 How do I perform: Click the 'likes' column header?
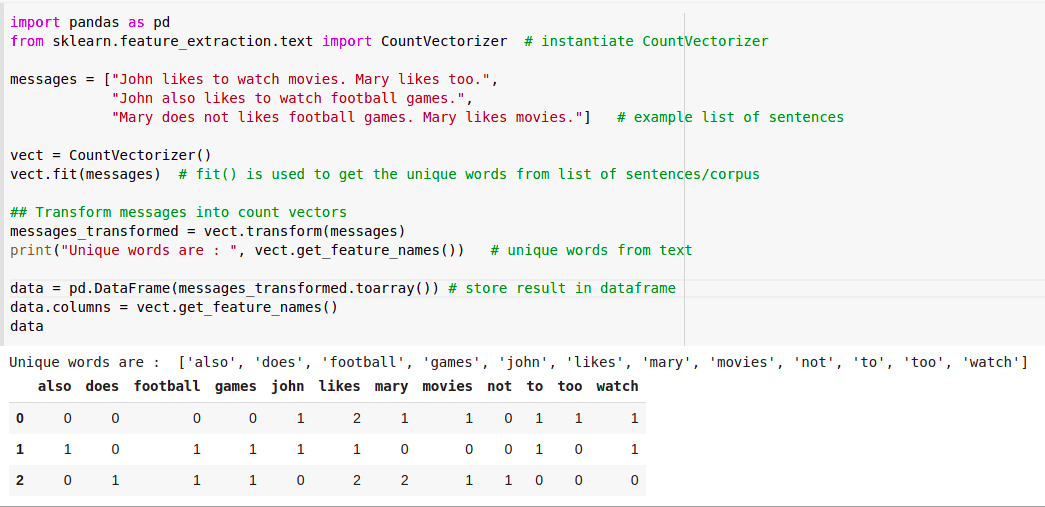point(339,386)
